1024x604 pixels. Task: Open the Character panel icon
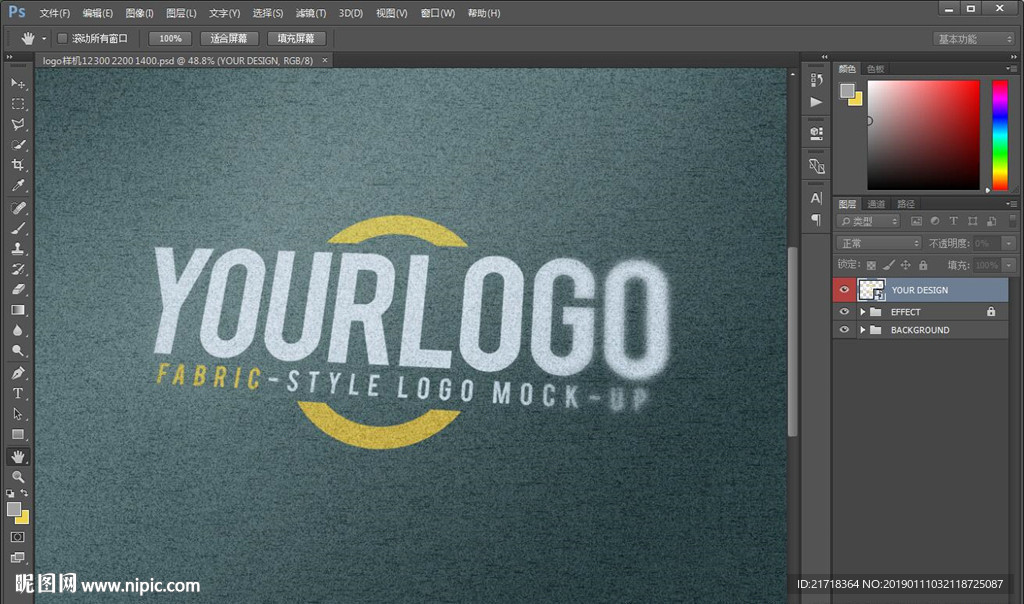(816, 198)
